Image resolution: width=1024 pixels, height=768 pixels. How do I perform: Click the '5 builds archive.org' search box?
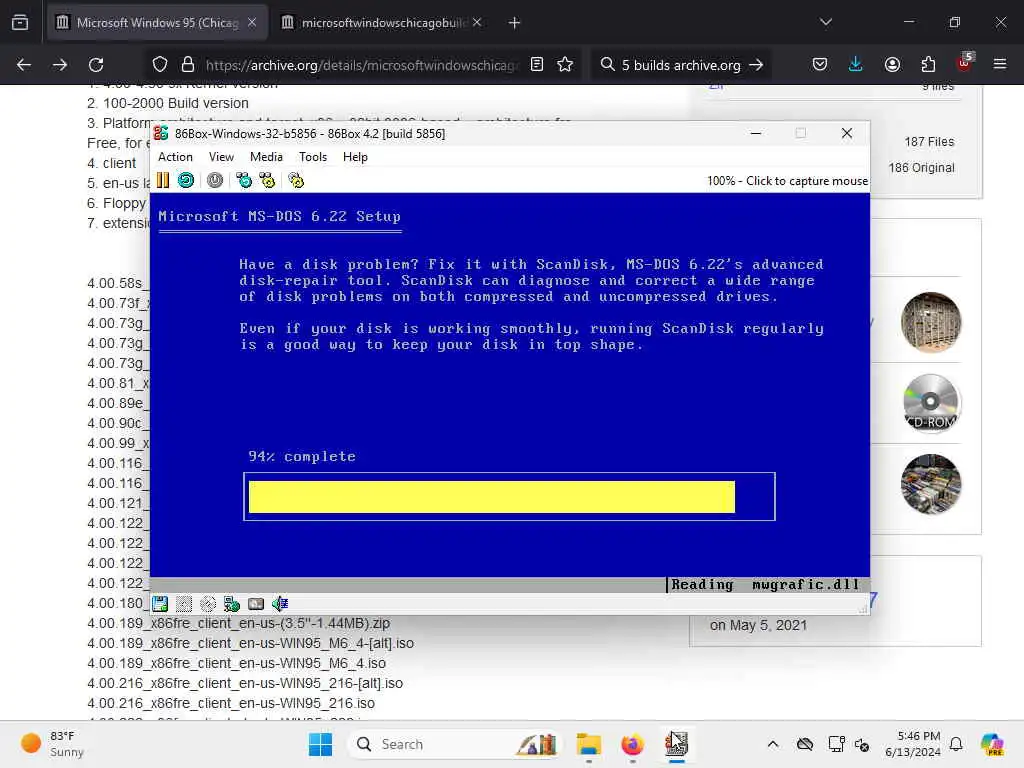pyautogui.click(x=679, y=65)
